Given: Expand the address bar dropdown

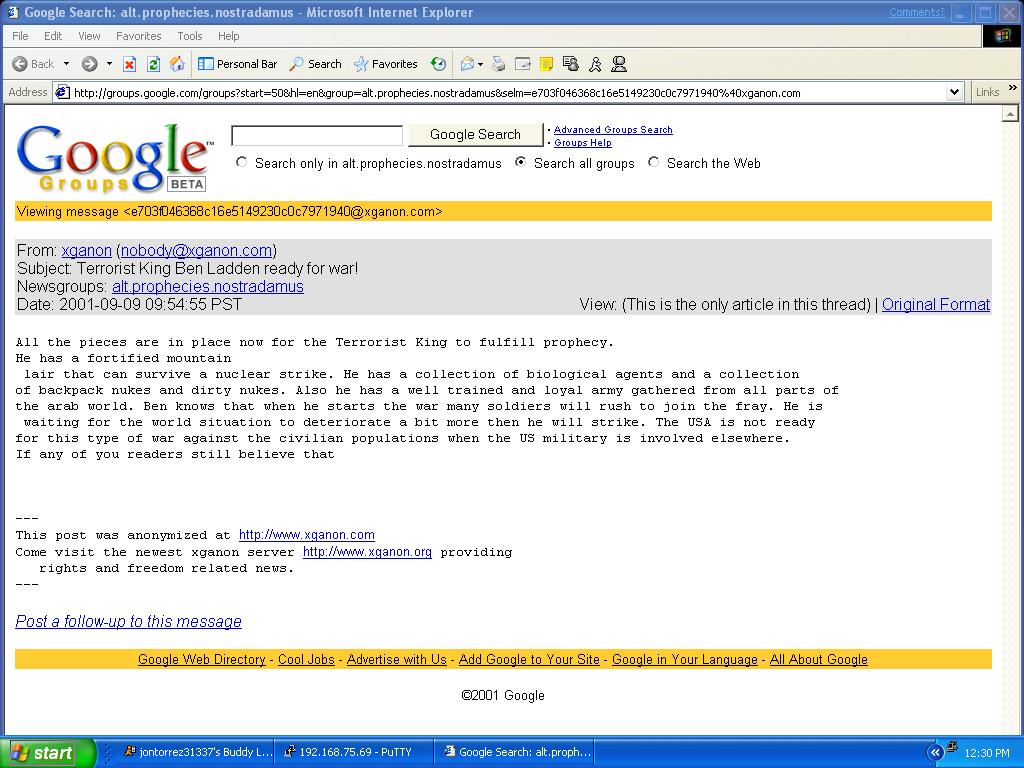Looking at the screenshot, I should click(954, 92).
